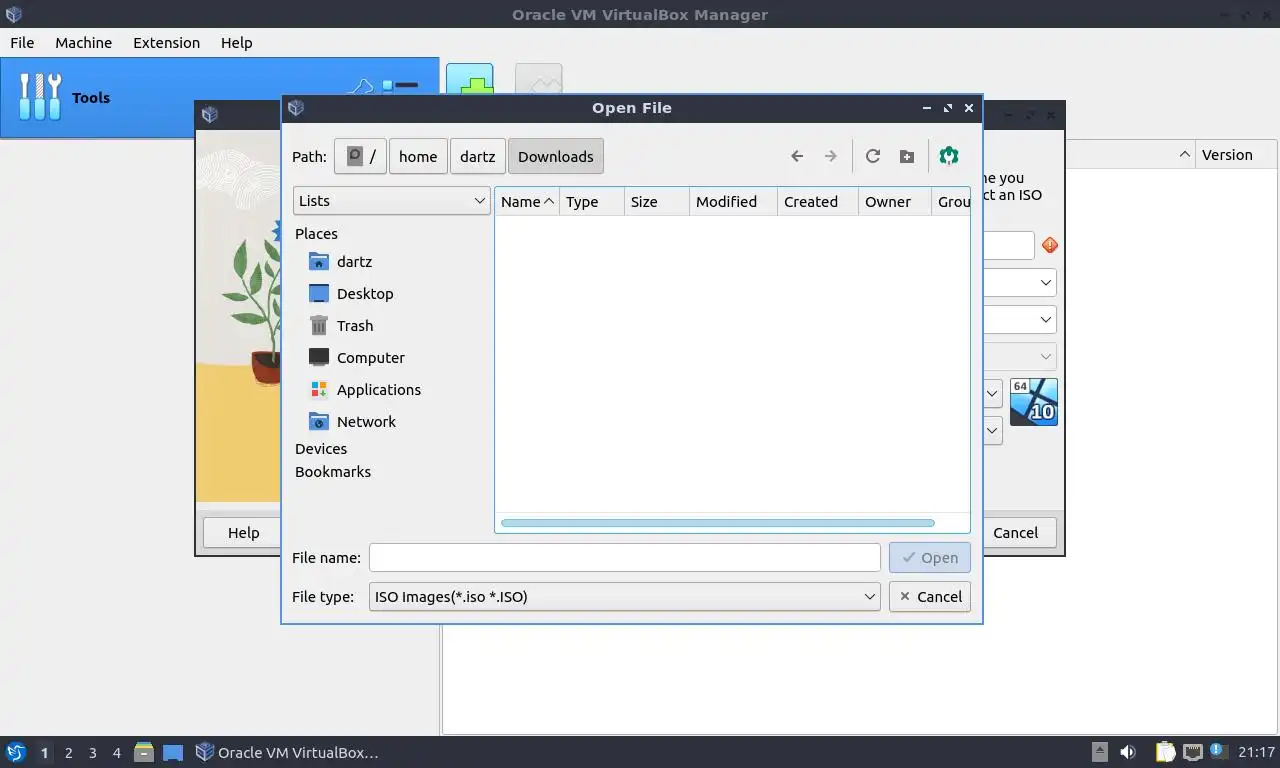Click the Bookmarks section header
1280x768 pixels.
point(333,472)
